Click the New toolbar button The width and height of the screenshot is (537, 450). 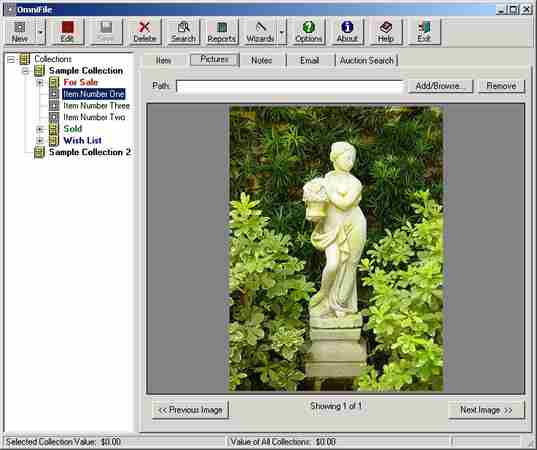tap(20, 32)
